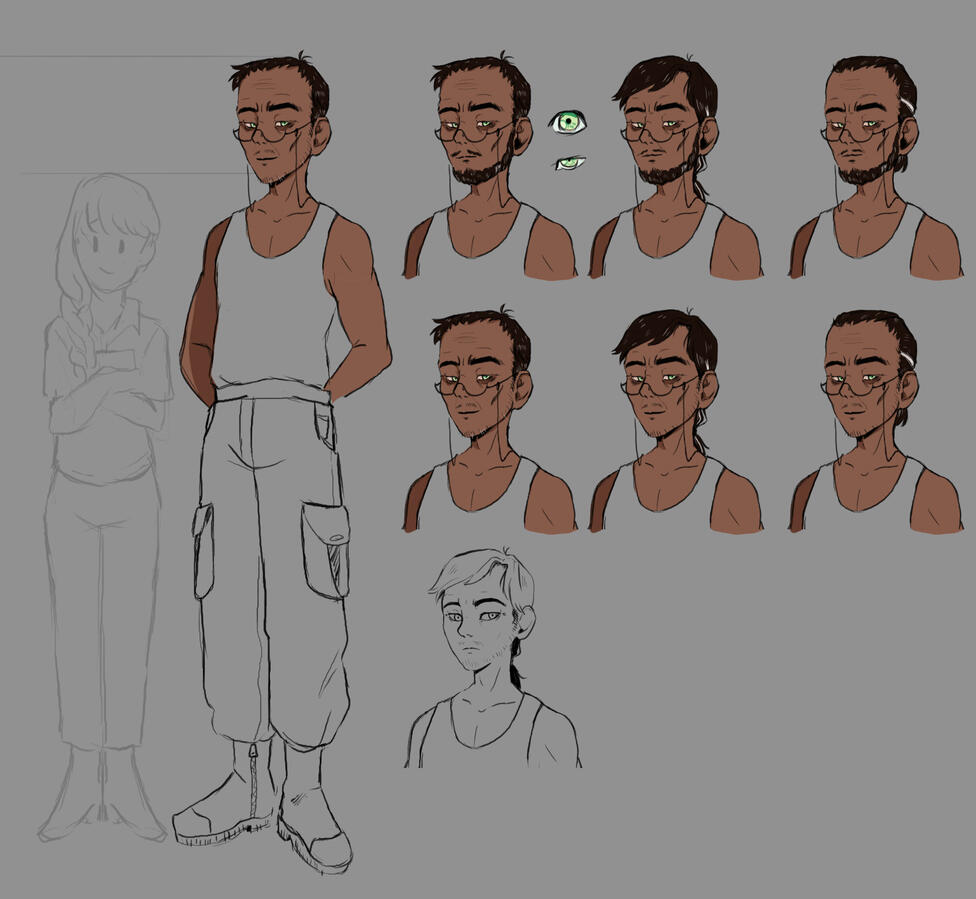
Task: Click the ponytail on the line-art bust
Action: [x=516, y=670]
